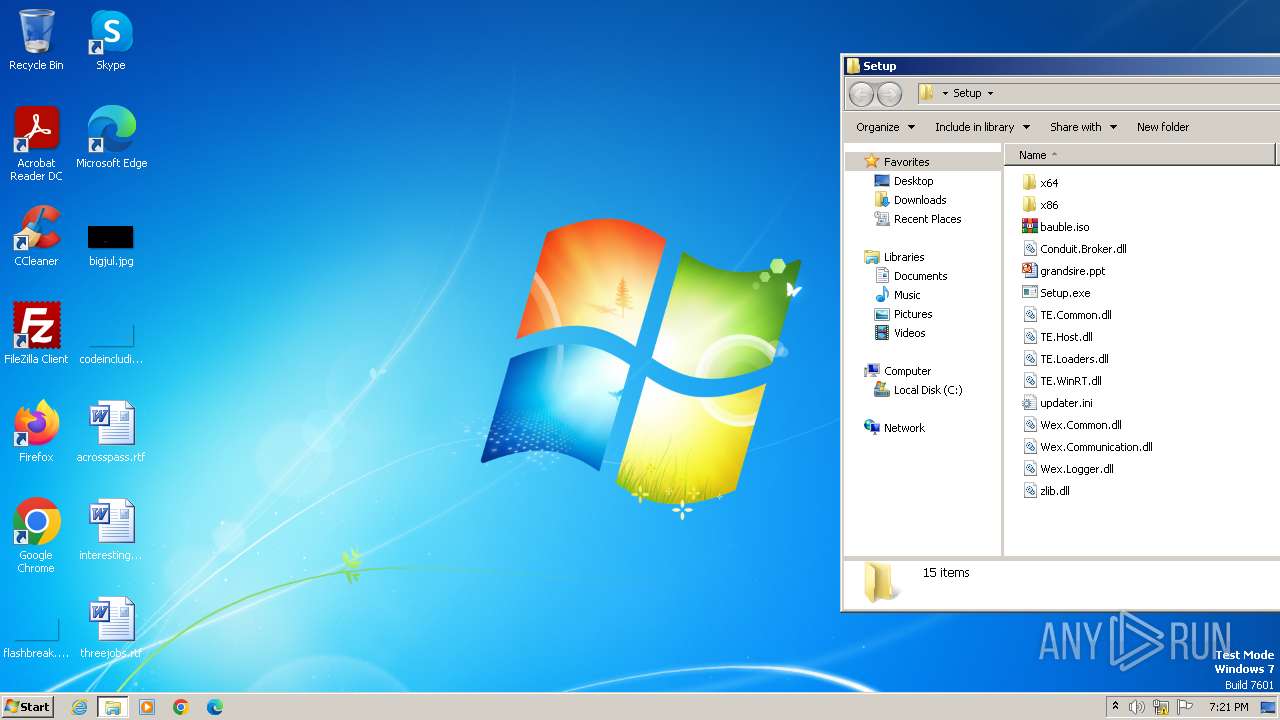Open the Documents library

(x=920, y=276)
